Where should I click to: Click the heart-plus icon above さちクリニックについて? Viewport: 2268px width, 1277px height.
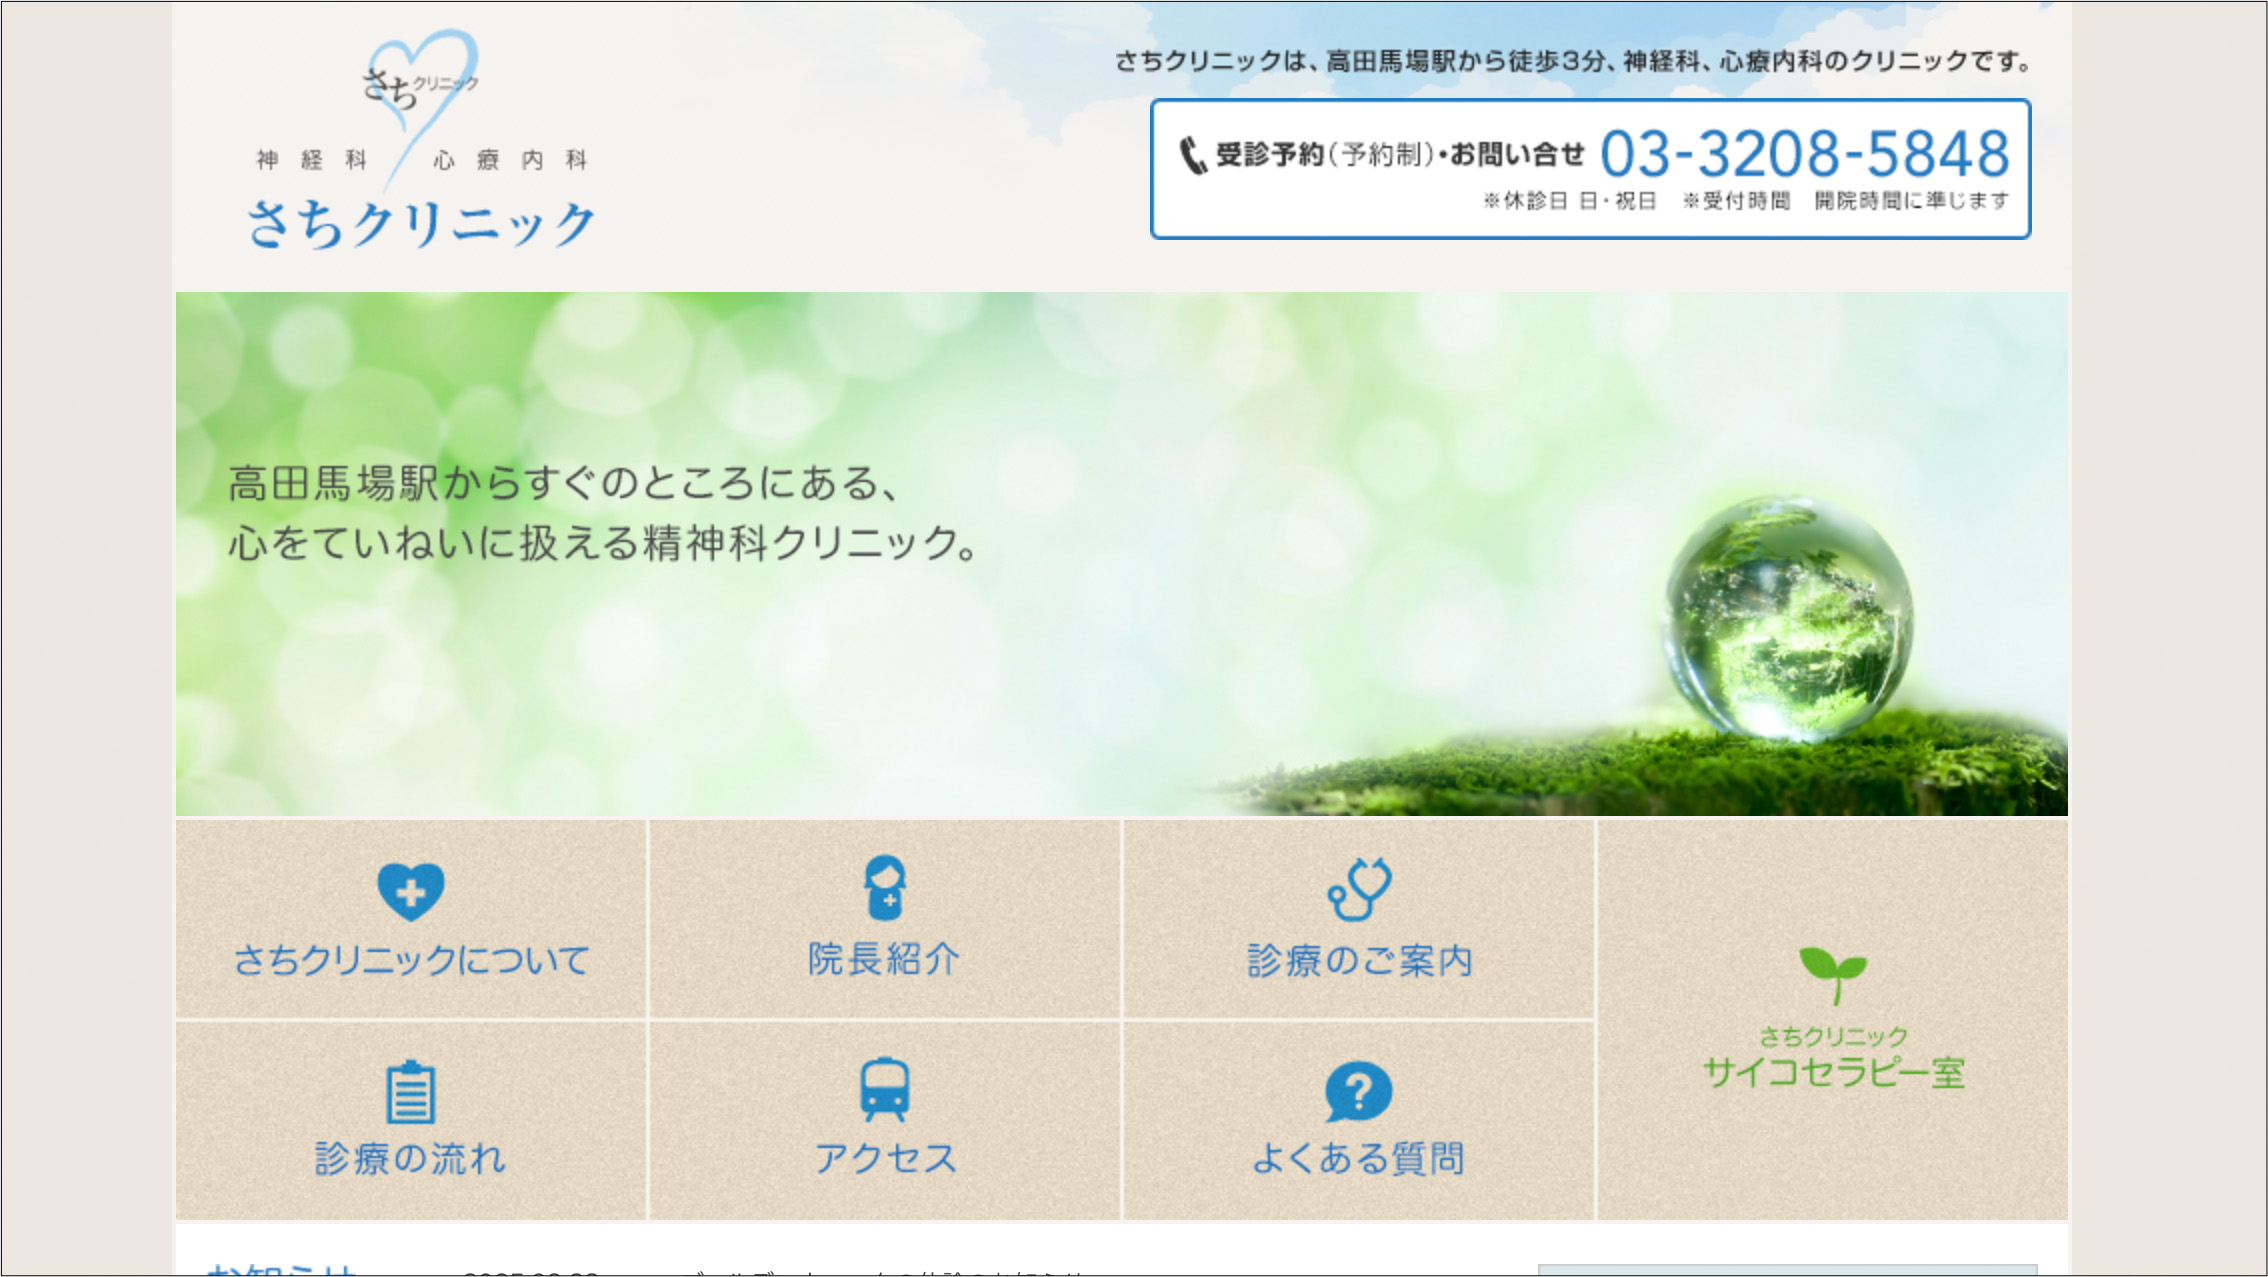click(411, 890)
